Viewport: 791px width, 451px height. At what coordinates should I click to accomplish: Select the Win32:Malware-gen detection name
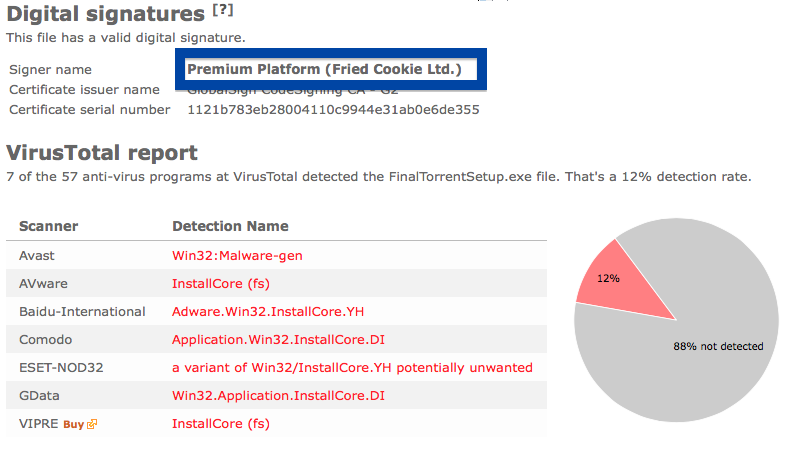237,256
